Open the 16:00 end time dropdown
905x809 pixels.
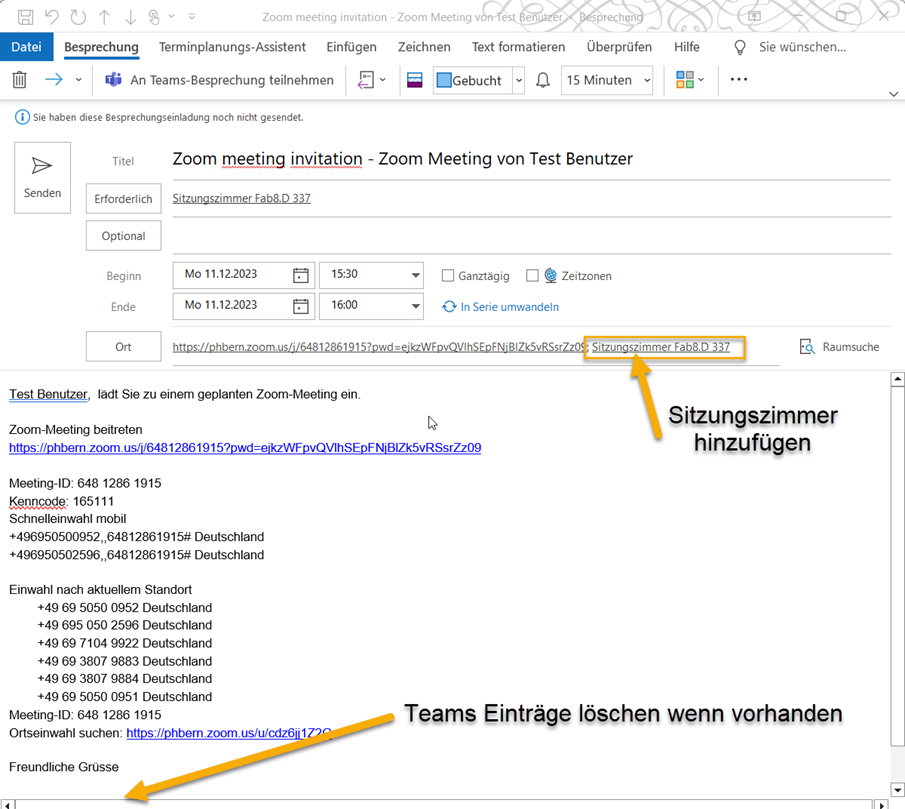click(x=415, y=306)
